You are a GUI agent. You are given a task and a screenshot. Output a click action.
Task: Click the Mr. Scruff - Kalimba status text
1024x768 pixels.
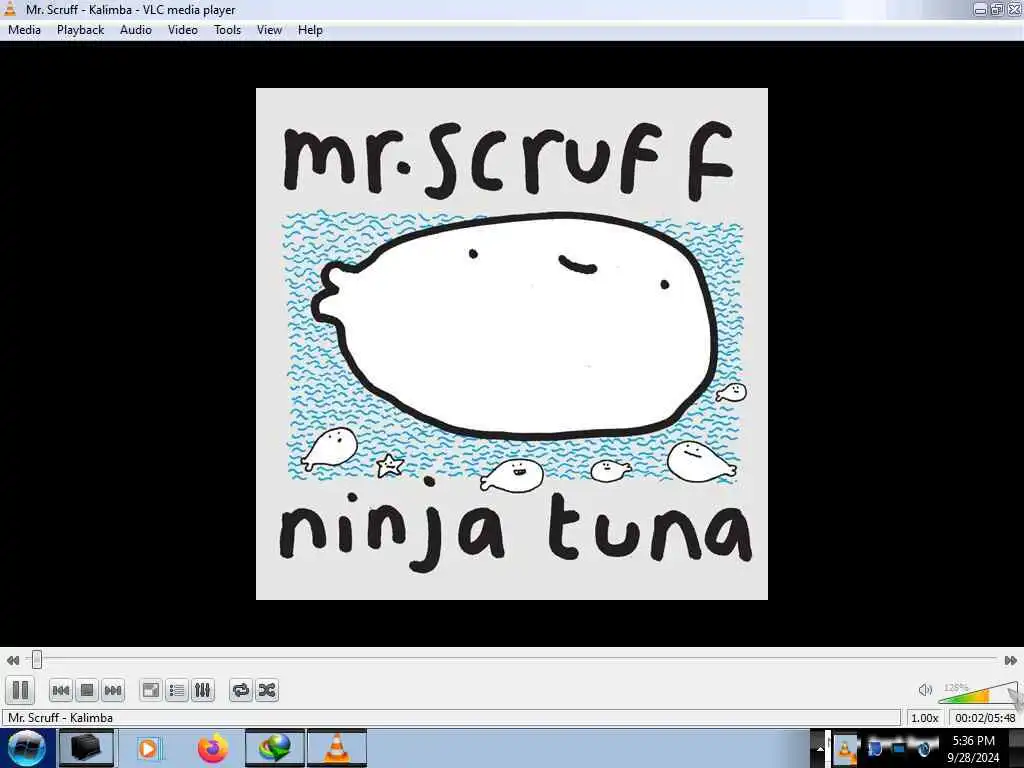click(60, 718)
